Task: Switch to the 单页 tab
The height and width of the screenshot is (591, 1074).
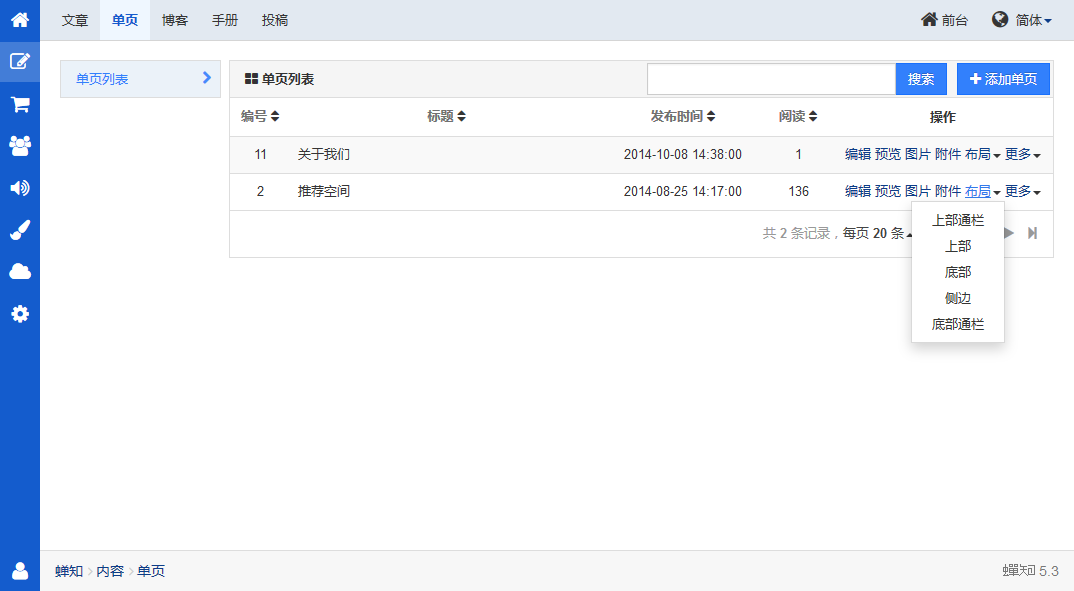Action: pos(125,21)
